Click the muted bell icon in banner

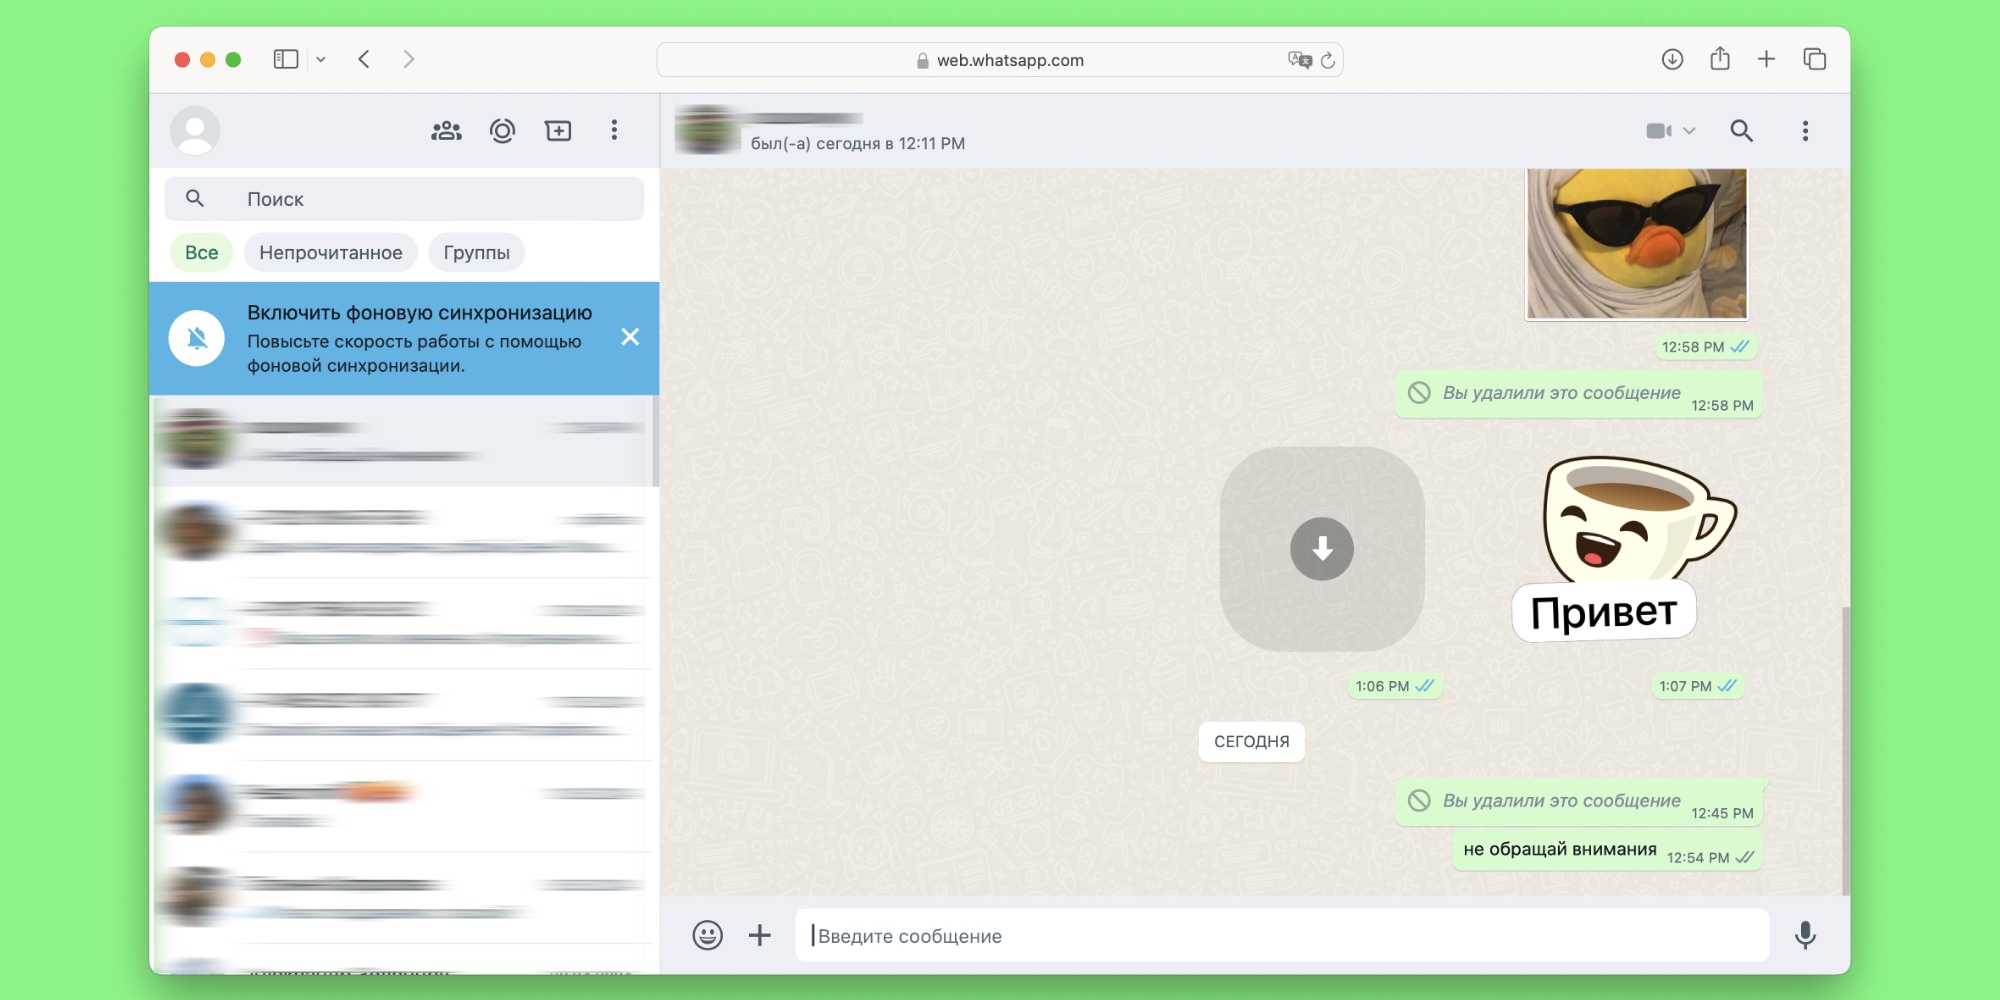[197, 338]
